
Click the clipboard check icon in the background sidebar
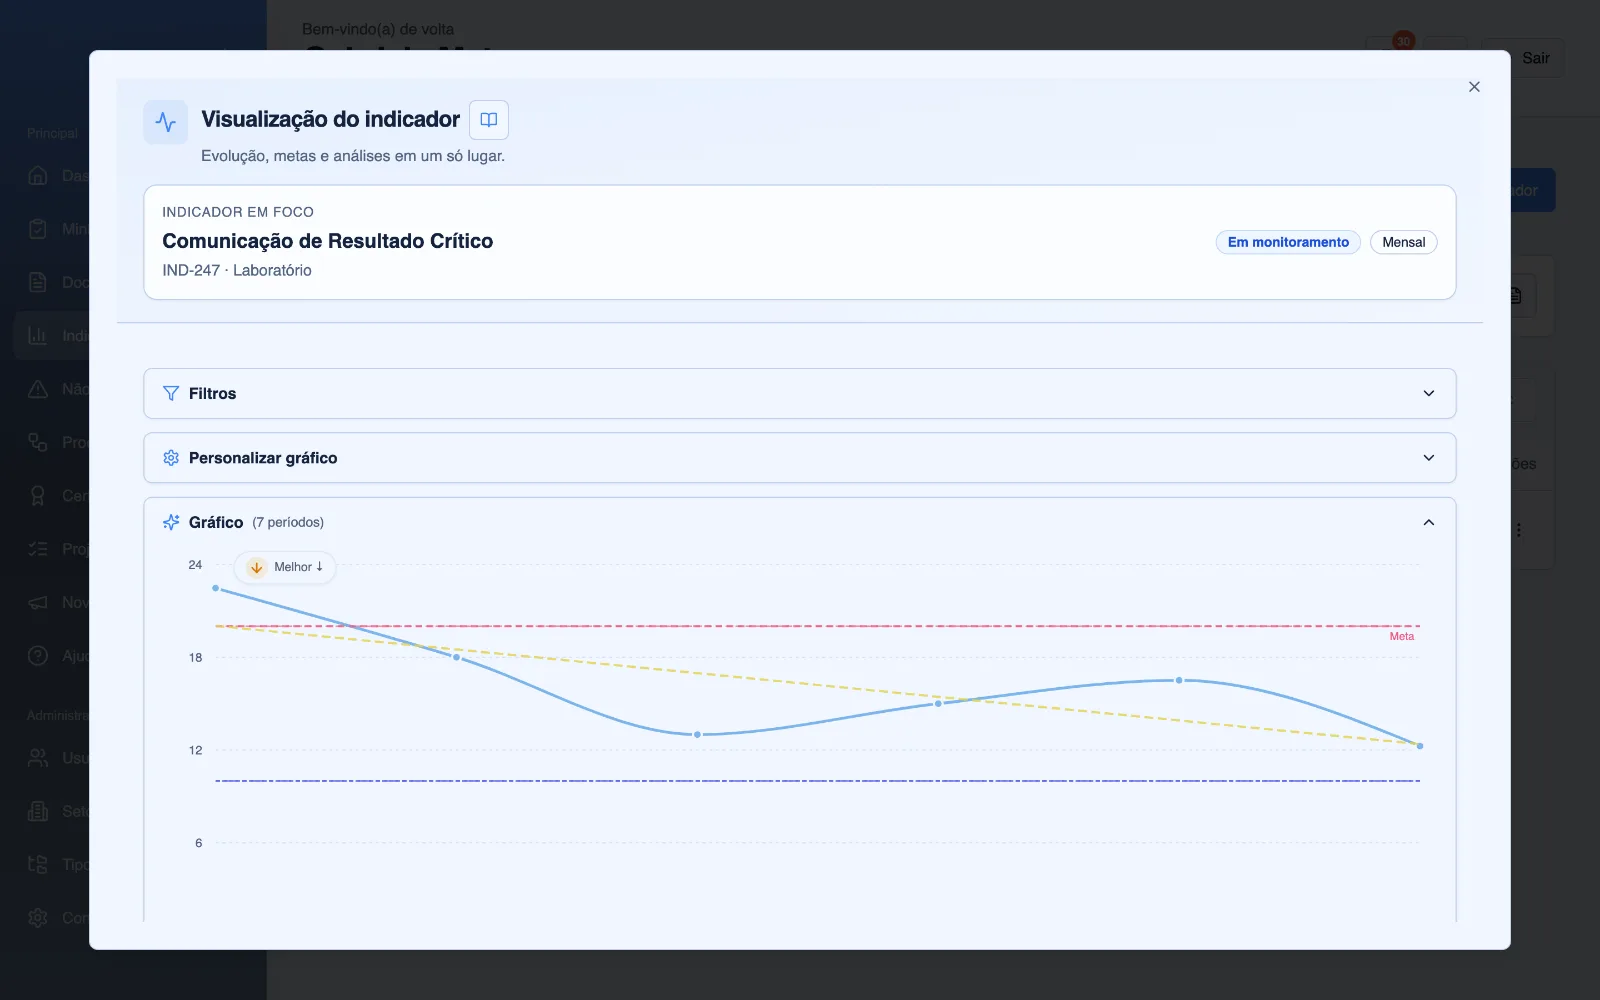tap(38, 229)
